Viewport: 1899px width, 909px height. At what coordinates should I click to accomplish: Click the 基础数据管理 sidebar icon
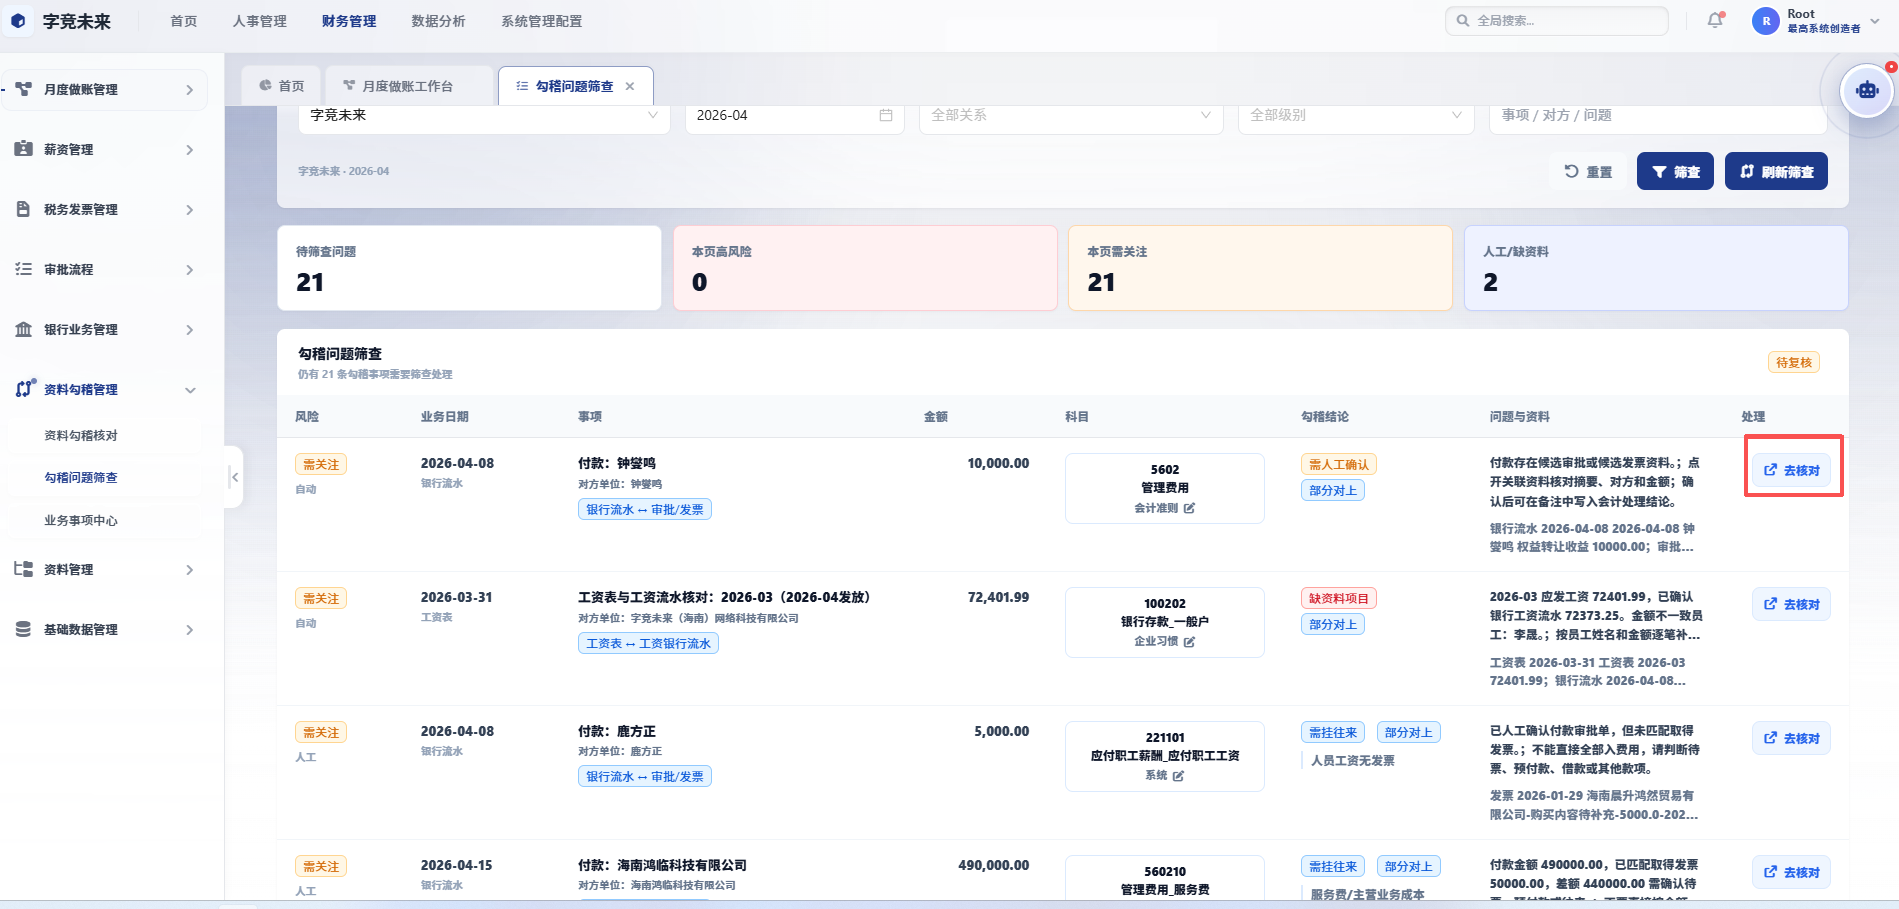point(23,629)
